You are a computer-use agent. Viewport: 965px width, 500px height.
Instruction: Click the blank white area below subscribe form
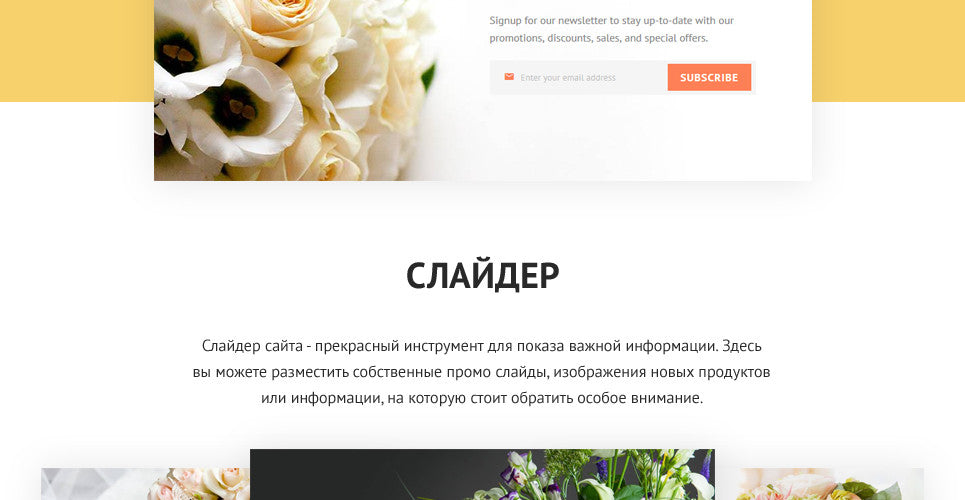pos(622,139)
